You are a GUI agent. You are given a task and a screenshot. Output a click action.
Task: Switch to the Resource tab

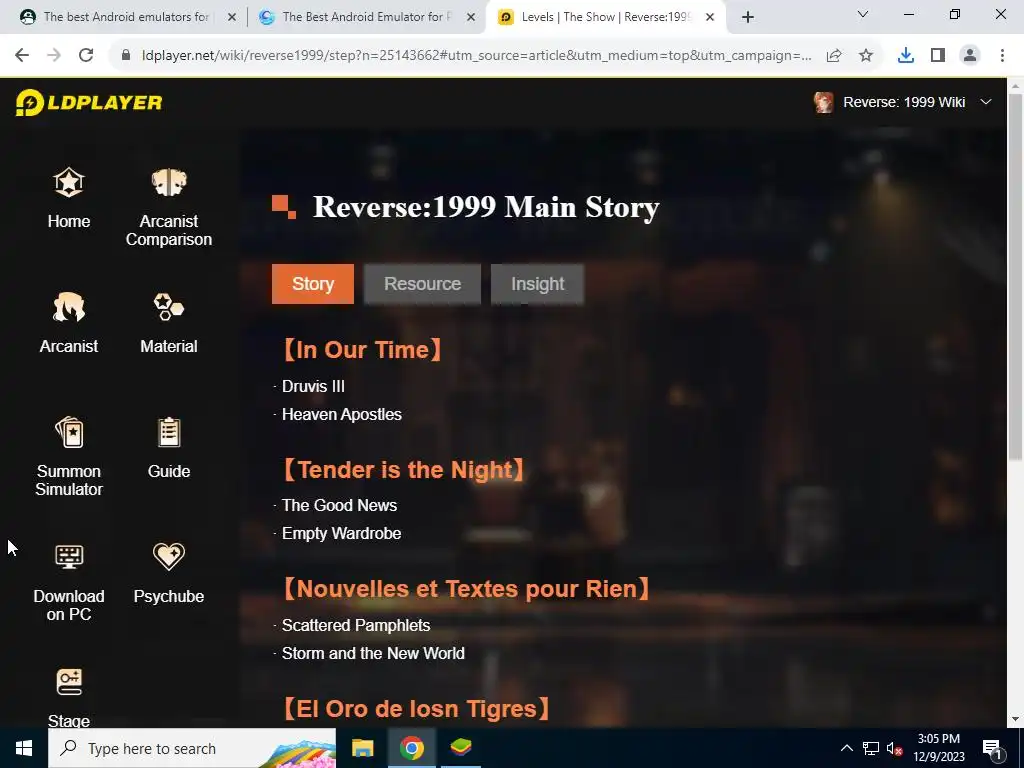(423, 284)
